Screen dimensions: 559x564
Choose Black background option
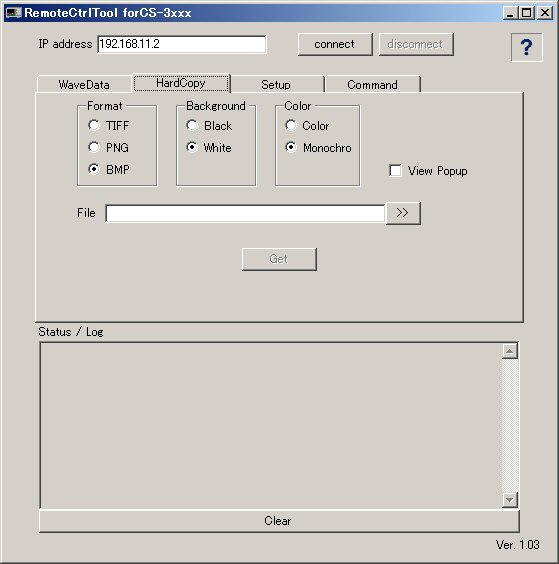(192, 125)
